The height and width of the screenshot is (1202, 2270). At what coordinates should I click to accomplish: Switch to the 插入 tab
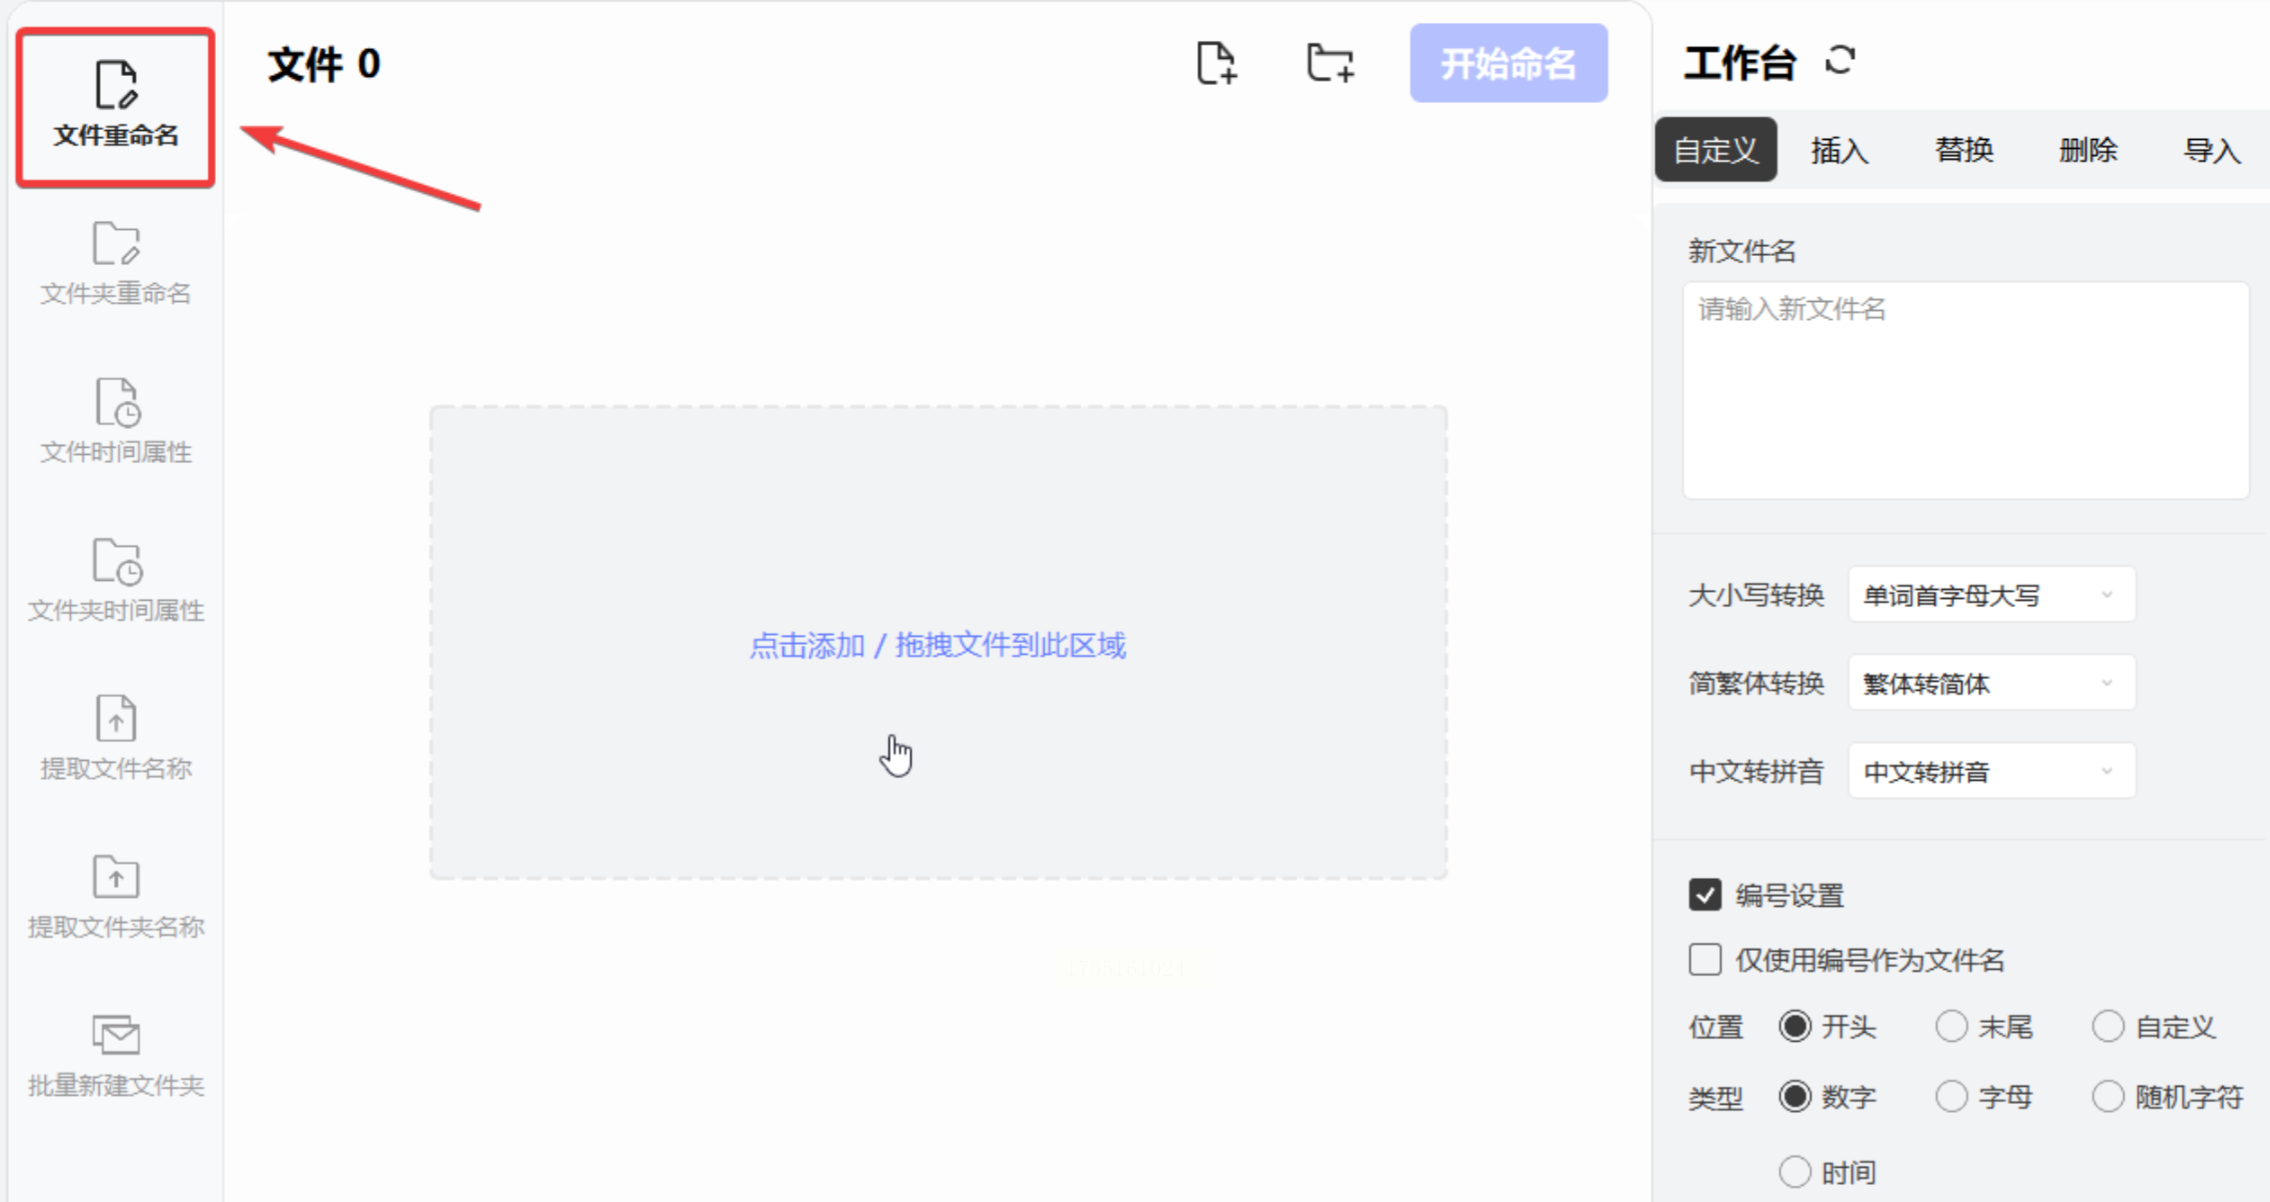point(1839,150)
